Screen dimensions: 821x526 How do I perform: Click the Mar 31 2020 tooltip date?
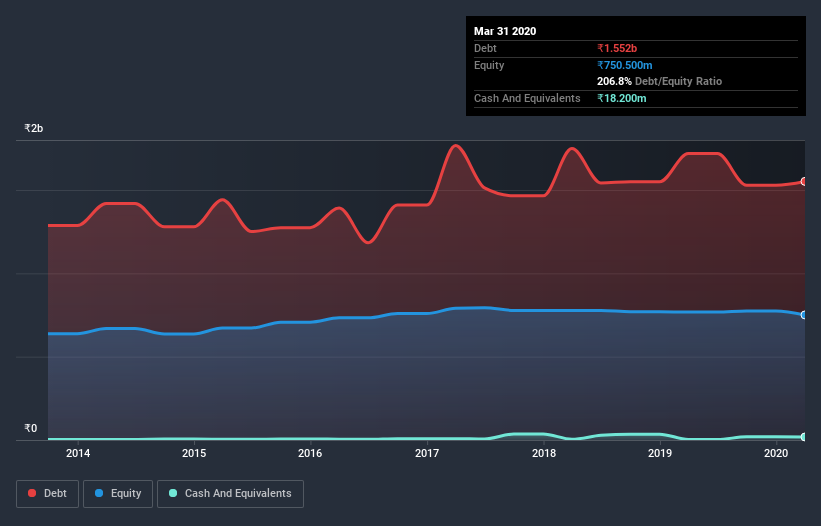505,31
